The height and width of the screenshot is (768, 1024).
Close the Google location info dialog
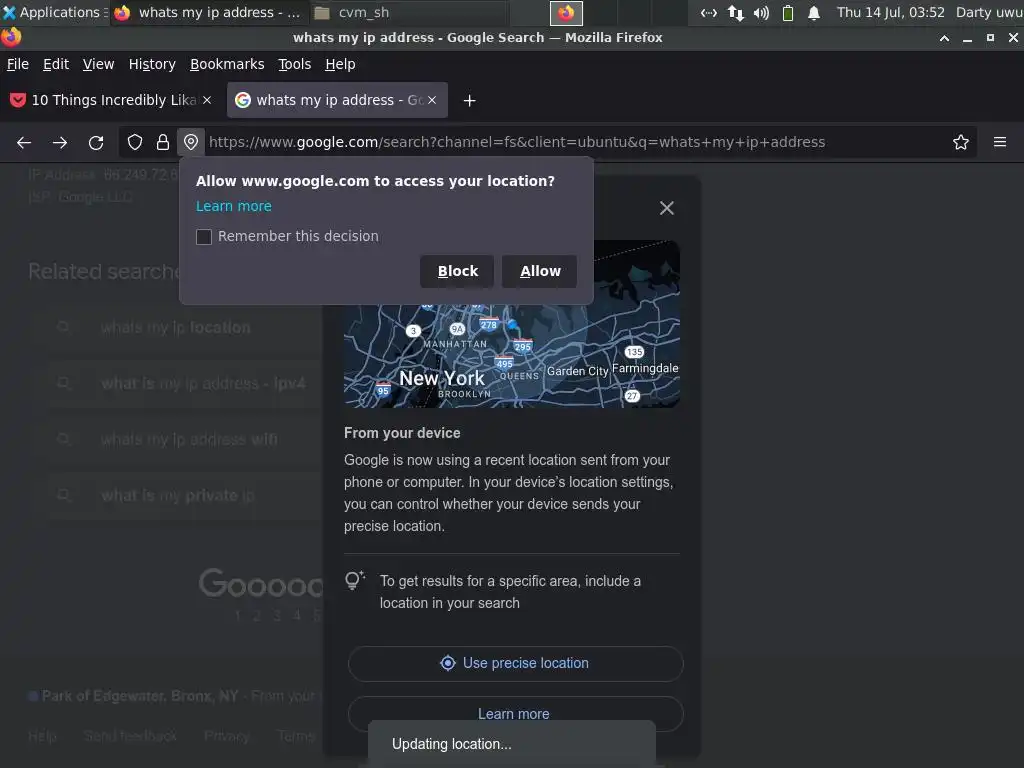coord(666,208)
